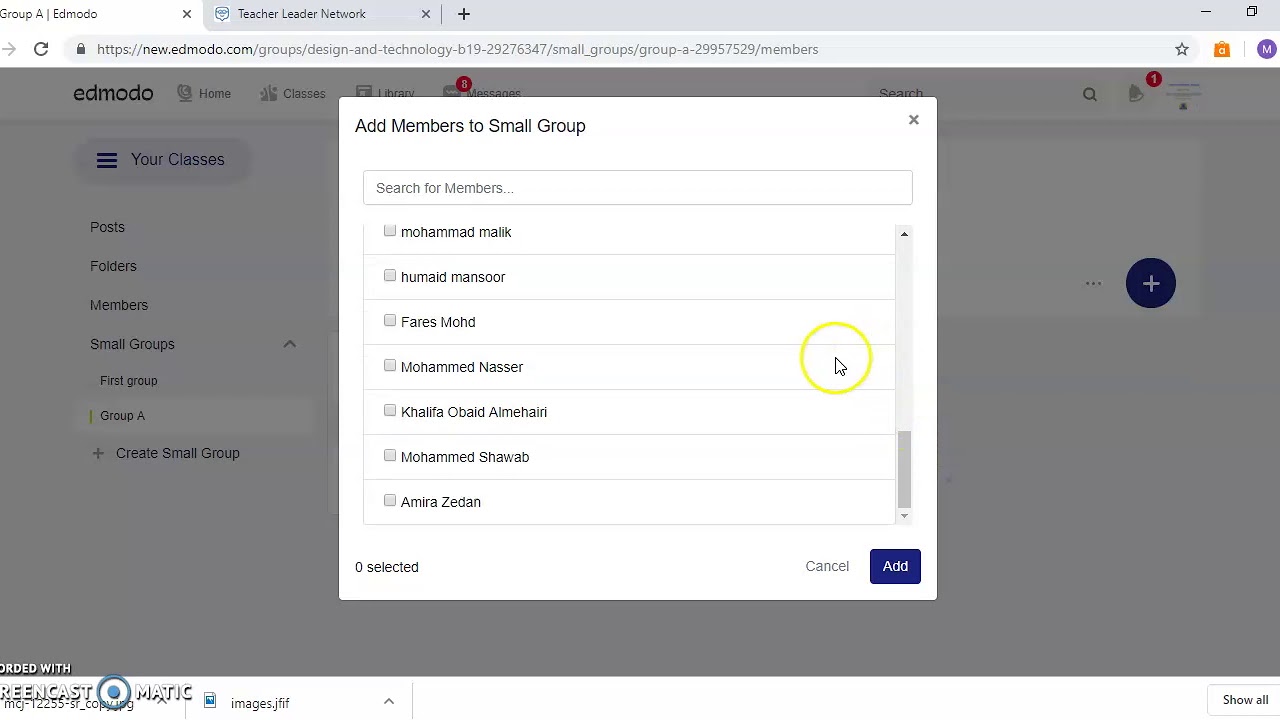Click the blue plus button
Image resolution: width=1280 pixels, height=720 pixels.
(x=1151, y=284)
